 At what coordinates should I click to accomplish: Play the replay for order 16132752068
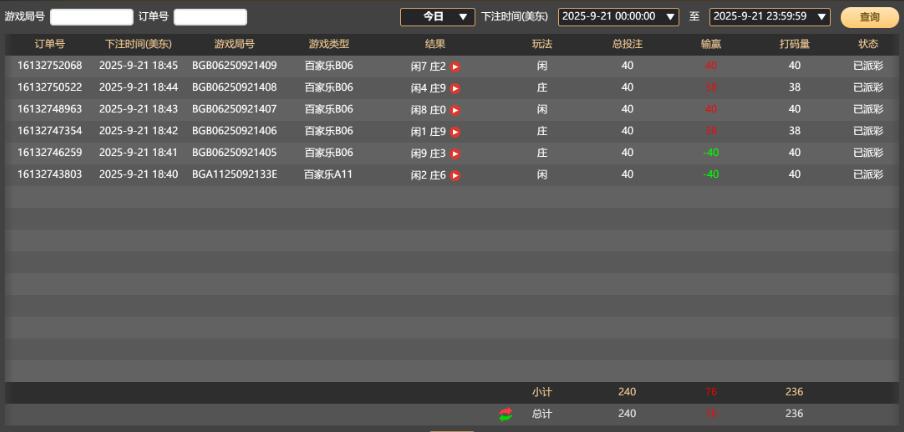click(x=455, y=66)
